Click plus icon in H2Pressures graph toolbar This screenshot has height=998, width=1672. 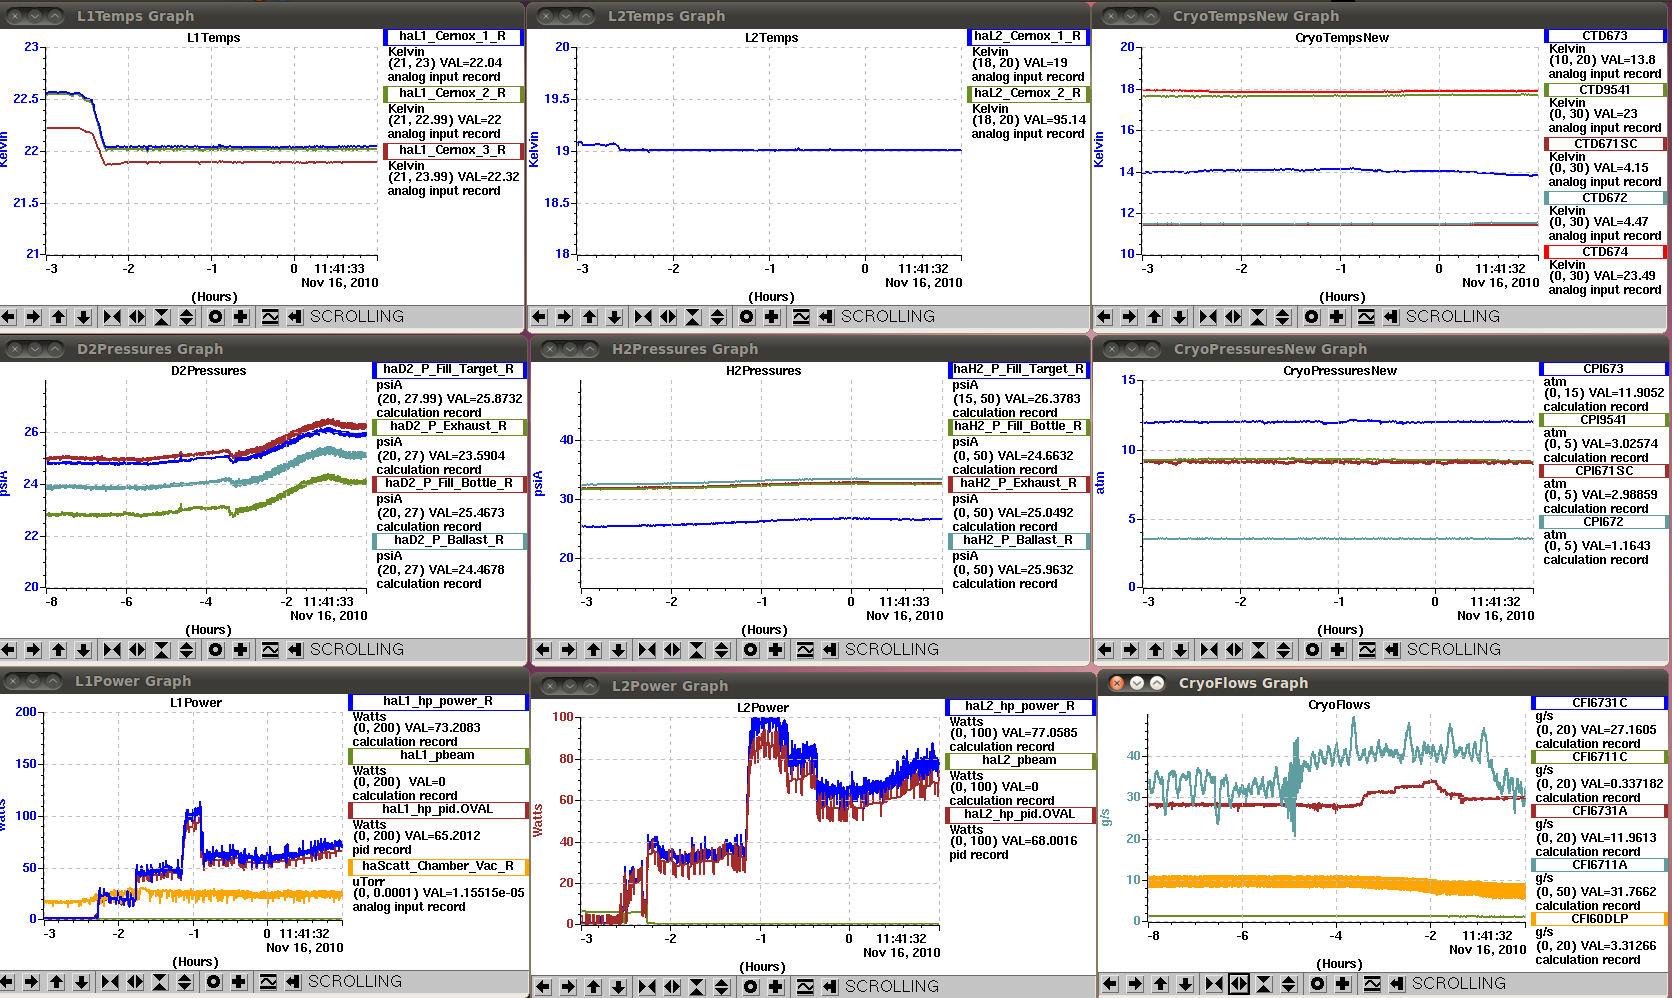[776, 650]
